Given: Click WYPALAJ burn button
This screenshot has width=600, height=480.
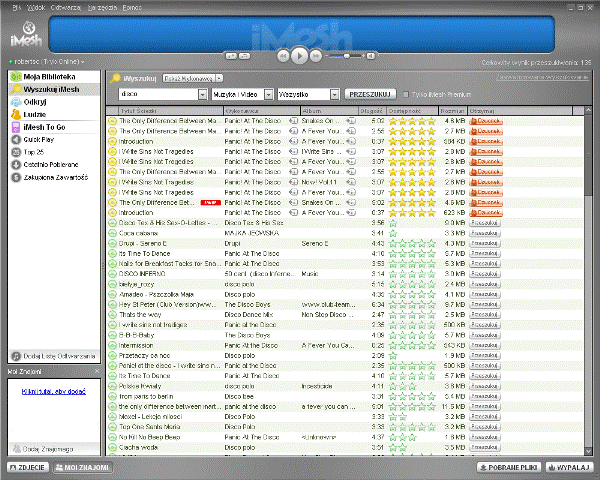Looking at the screenshot, I should point(569,467).
